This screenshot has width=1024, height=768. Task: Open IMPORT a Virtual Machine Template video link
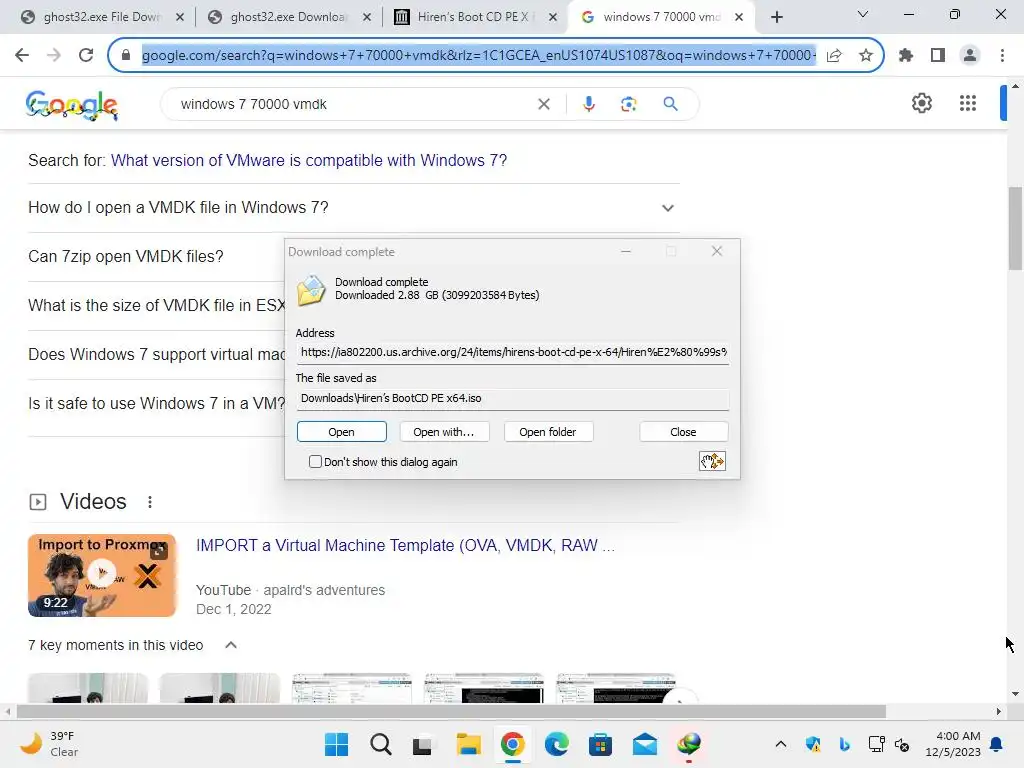point(406,545)
